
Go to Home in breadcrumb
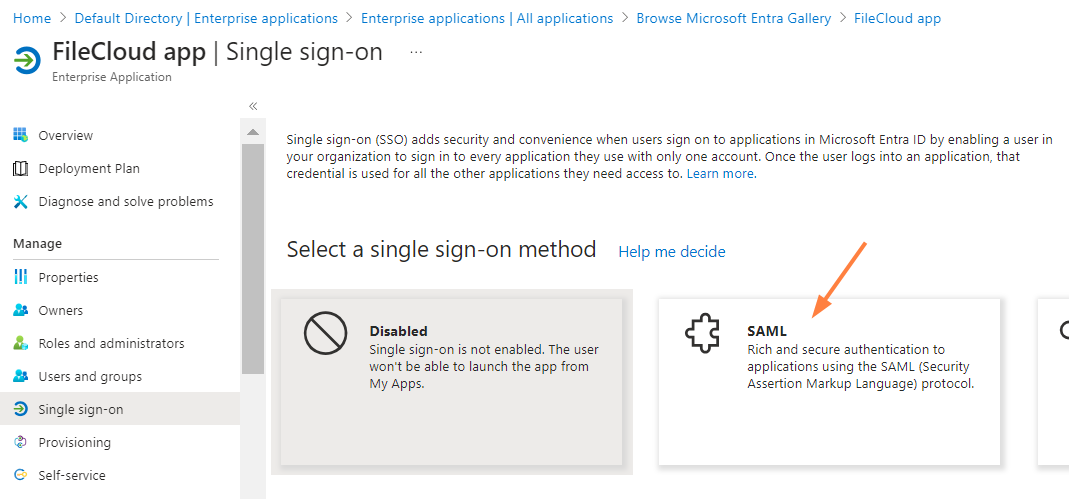32,18
